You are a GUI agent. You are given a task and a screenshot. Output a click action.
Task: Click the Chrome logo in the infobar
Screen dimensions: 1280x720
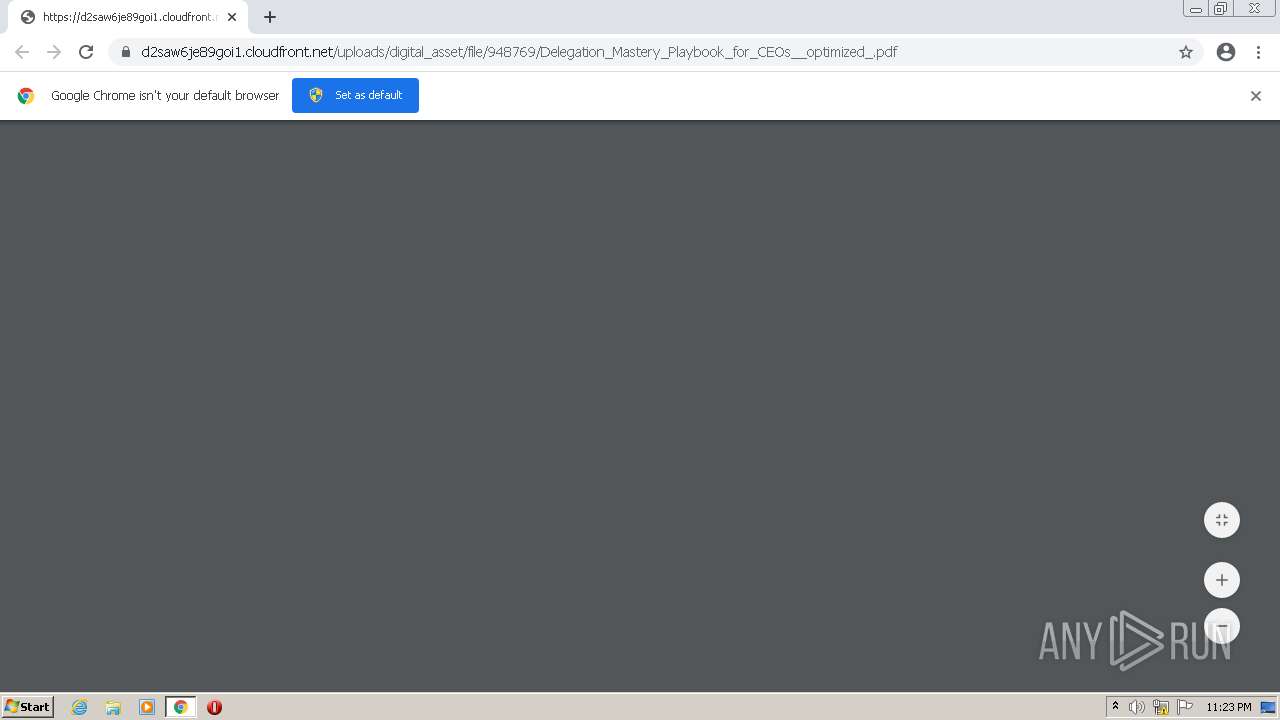[x=26, y=96]
